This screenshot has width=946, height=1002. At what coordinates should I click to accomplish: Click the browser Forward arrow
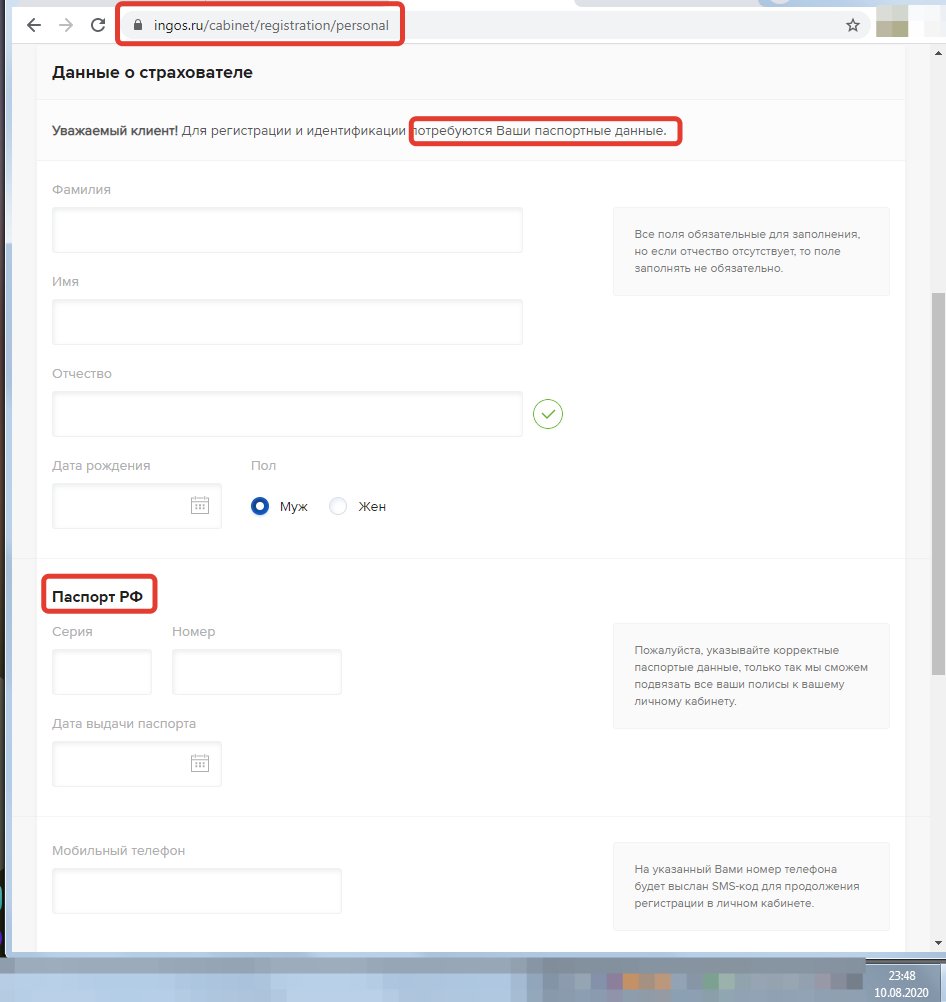pos(66,26)
